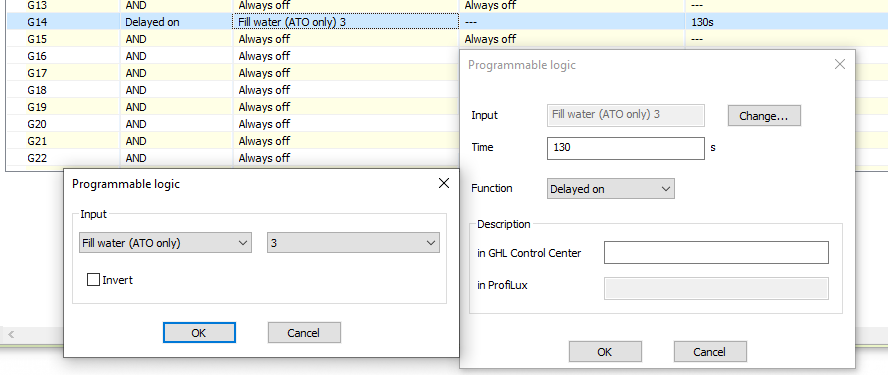Click the AND cell in row G22
This screenshot has height=375, width=888.
point(176,158)
